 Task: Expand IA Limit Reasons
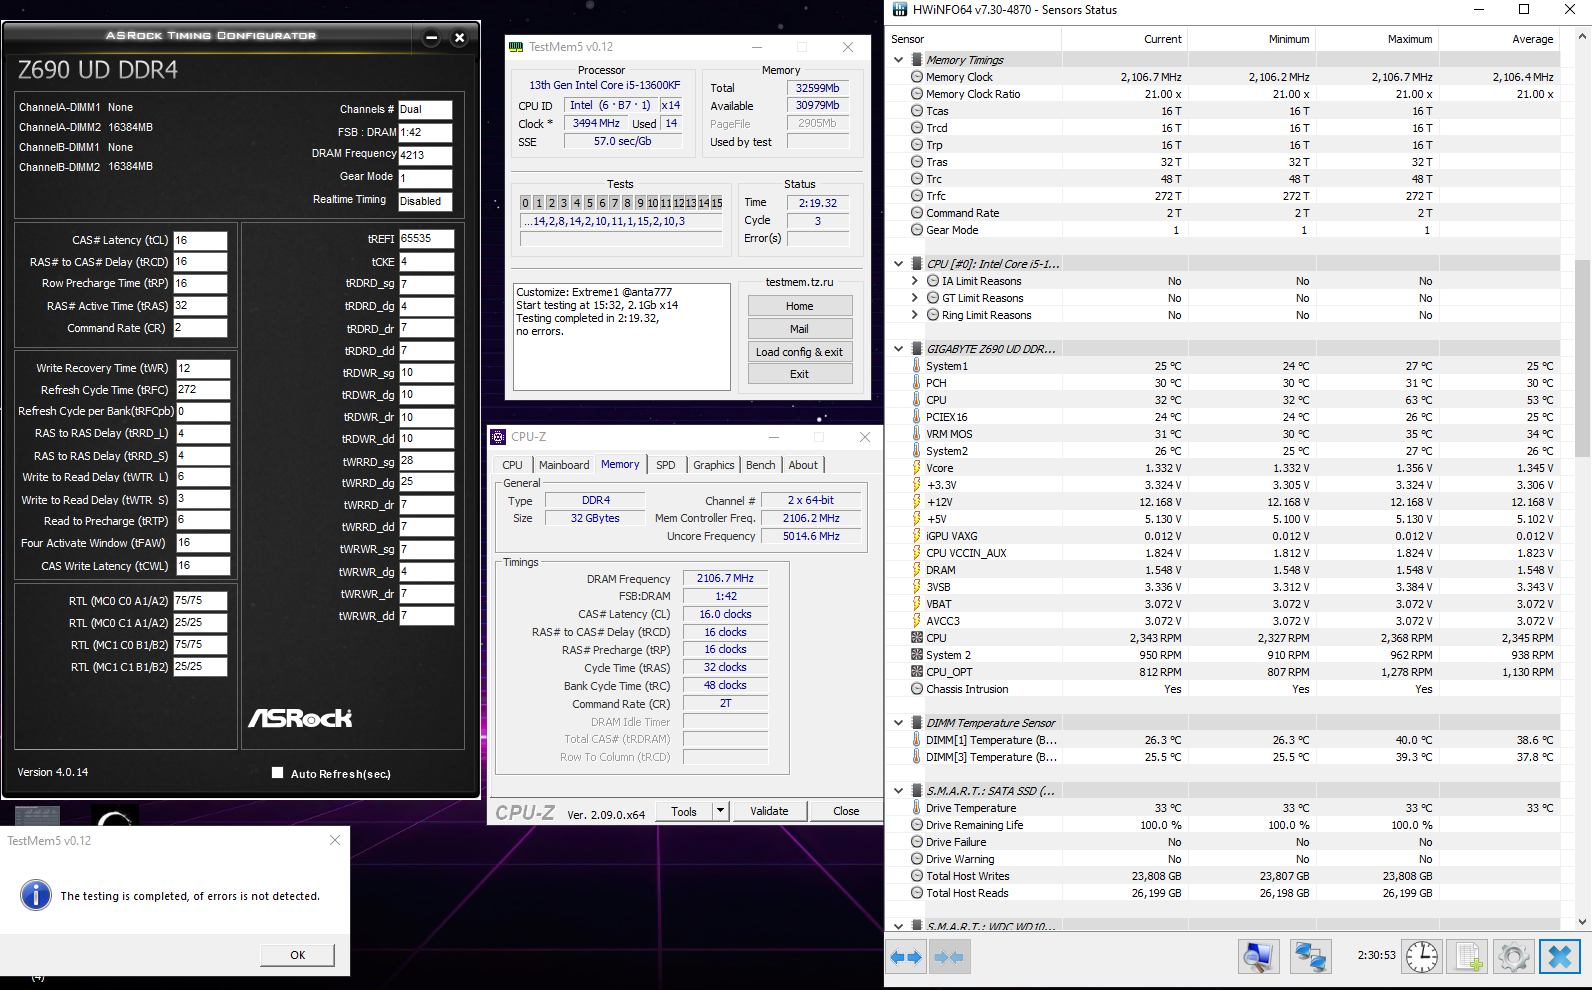(915, 281)
